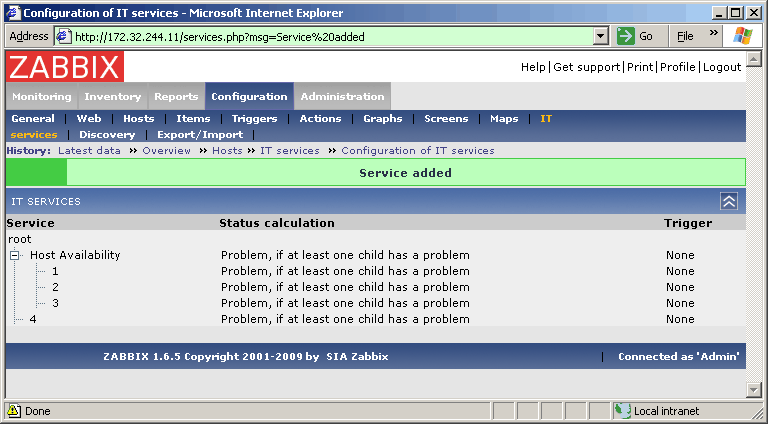Screen dimensions: 768x424
Task: Select the Host Availability service
Action: (x=75, y=255)
